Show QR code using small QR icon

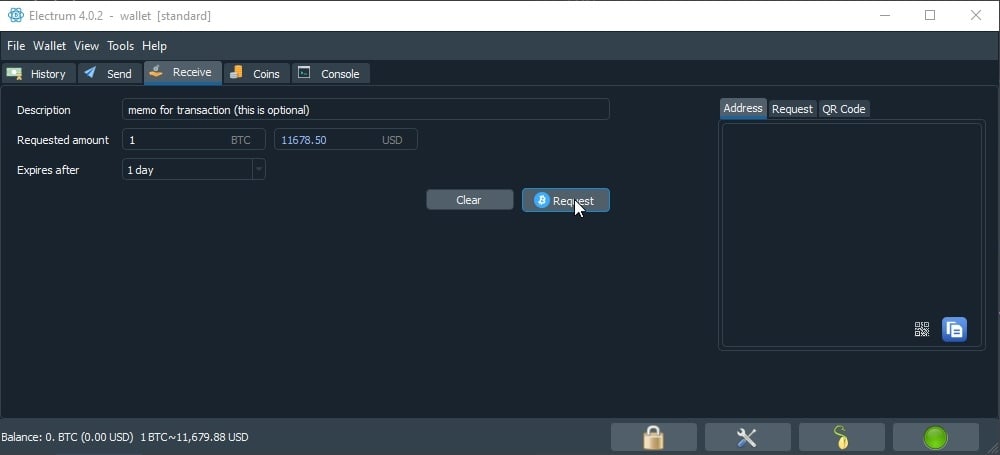pyautogui.click(x=922, y=329)
